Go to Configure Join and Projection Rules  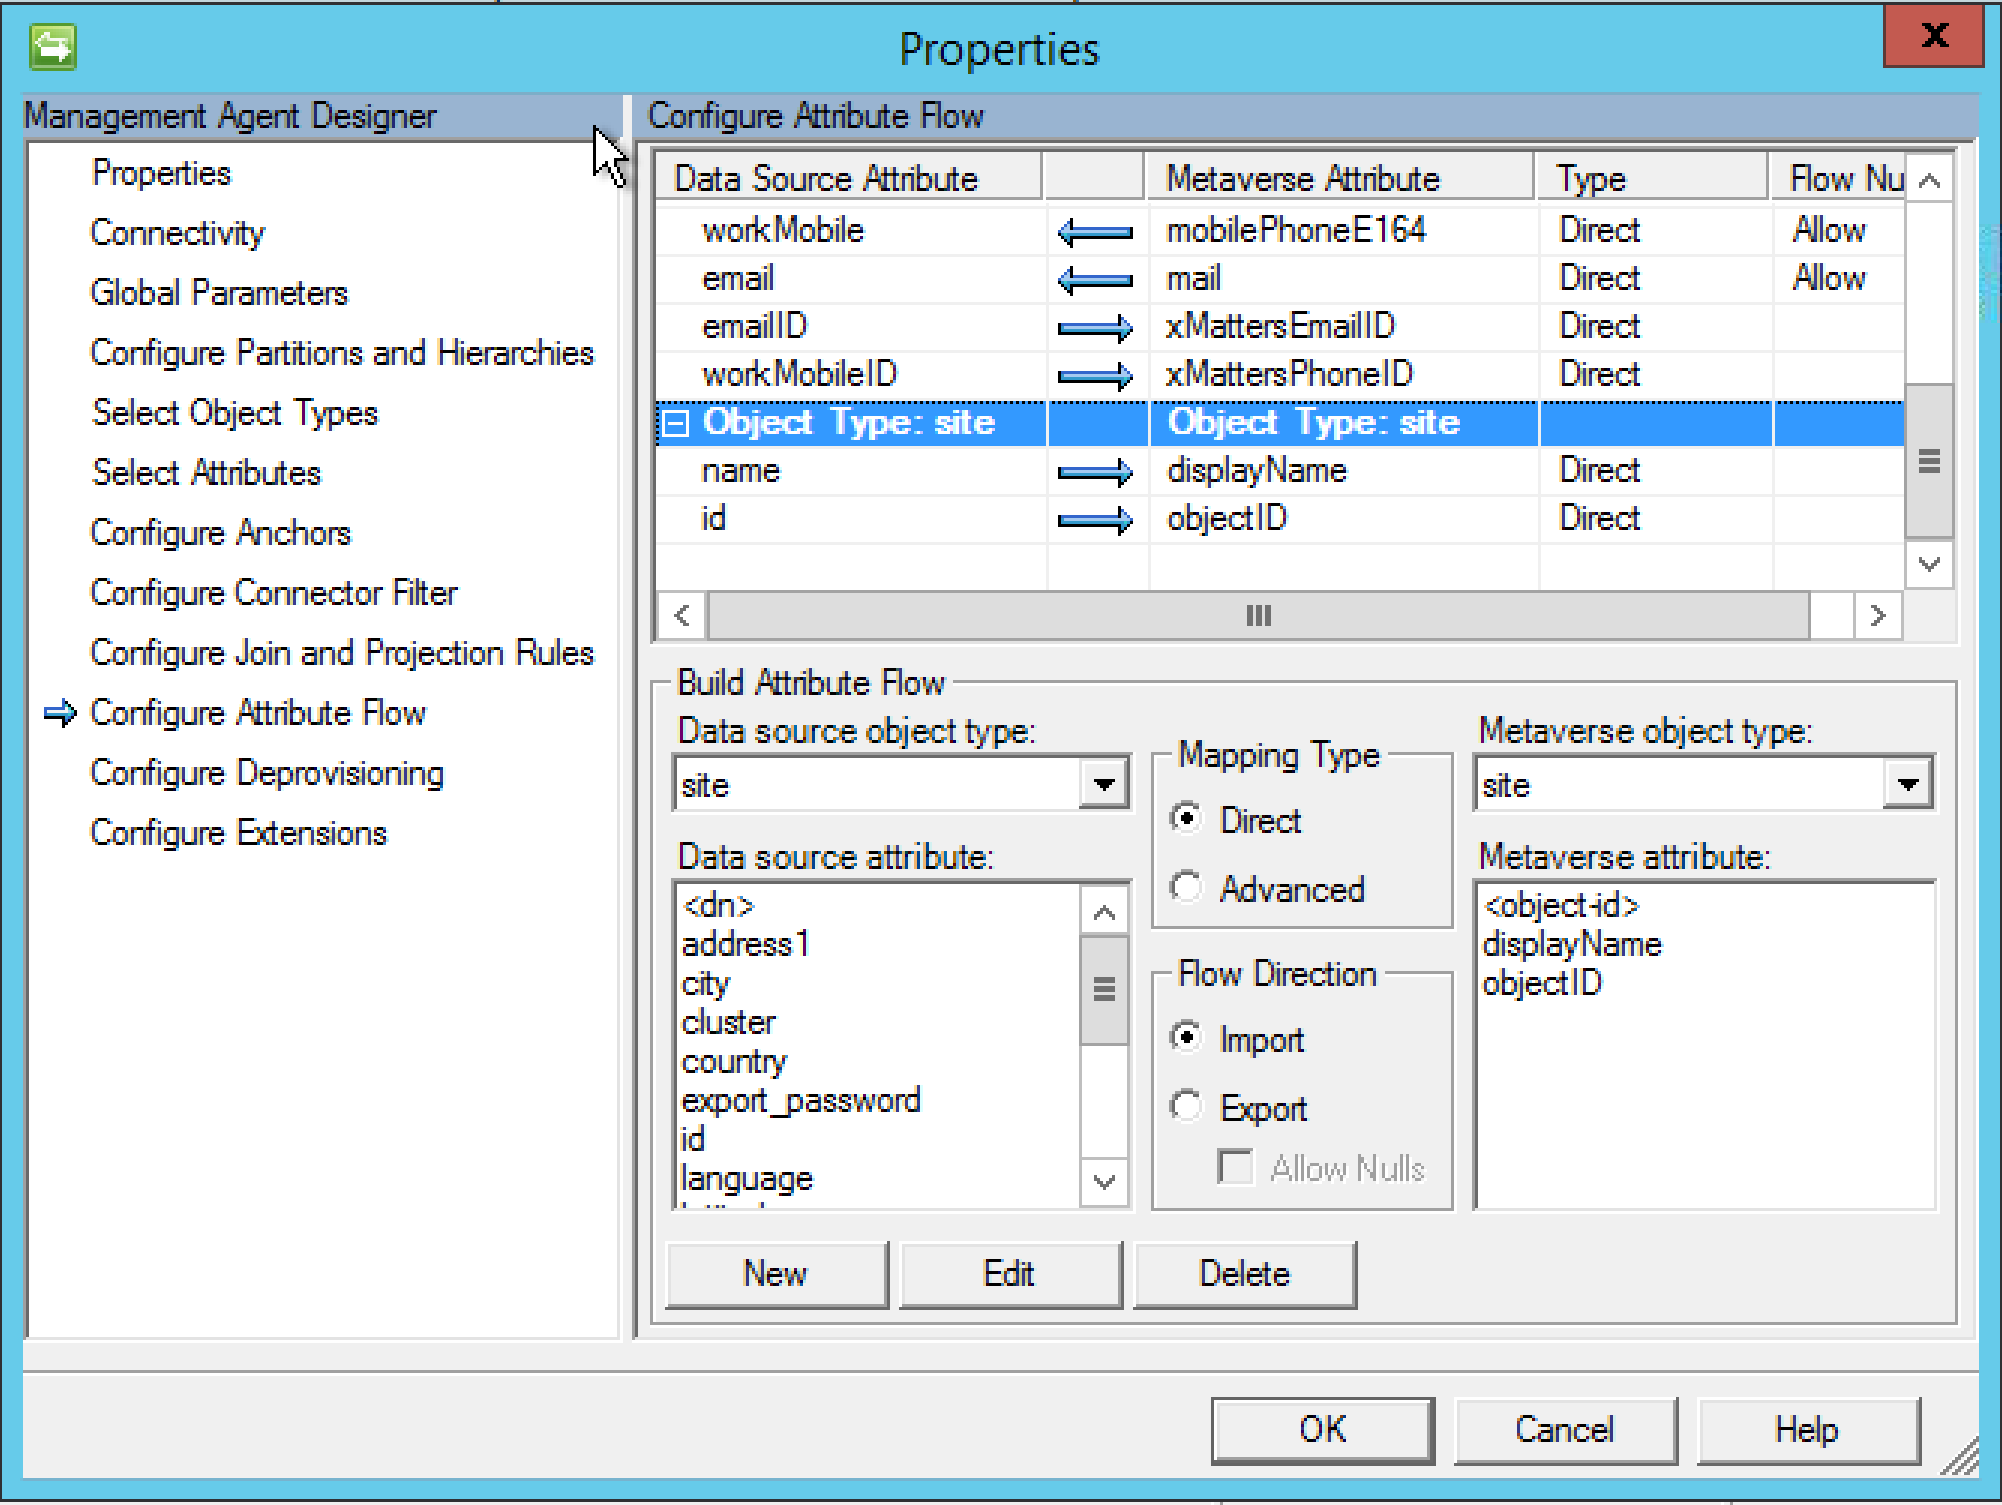point(341,653)
